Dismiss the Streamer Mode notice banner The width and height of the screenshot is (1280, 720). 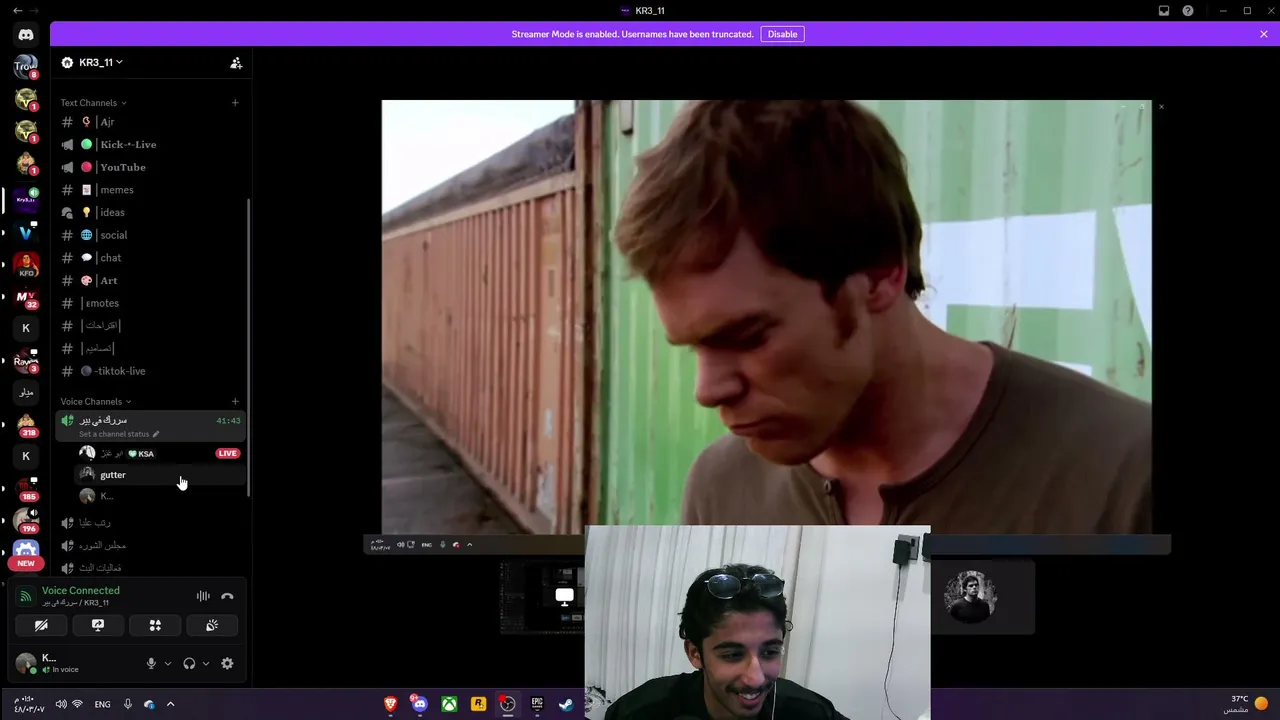pos(1264,34)
